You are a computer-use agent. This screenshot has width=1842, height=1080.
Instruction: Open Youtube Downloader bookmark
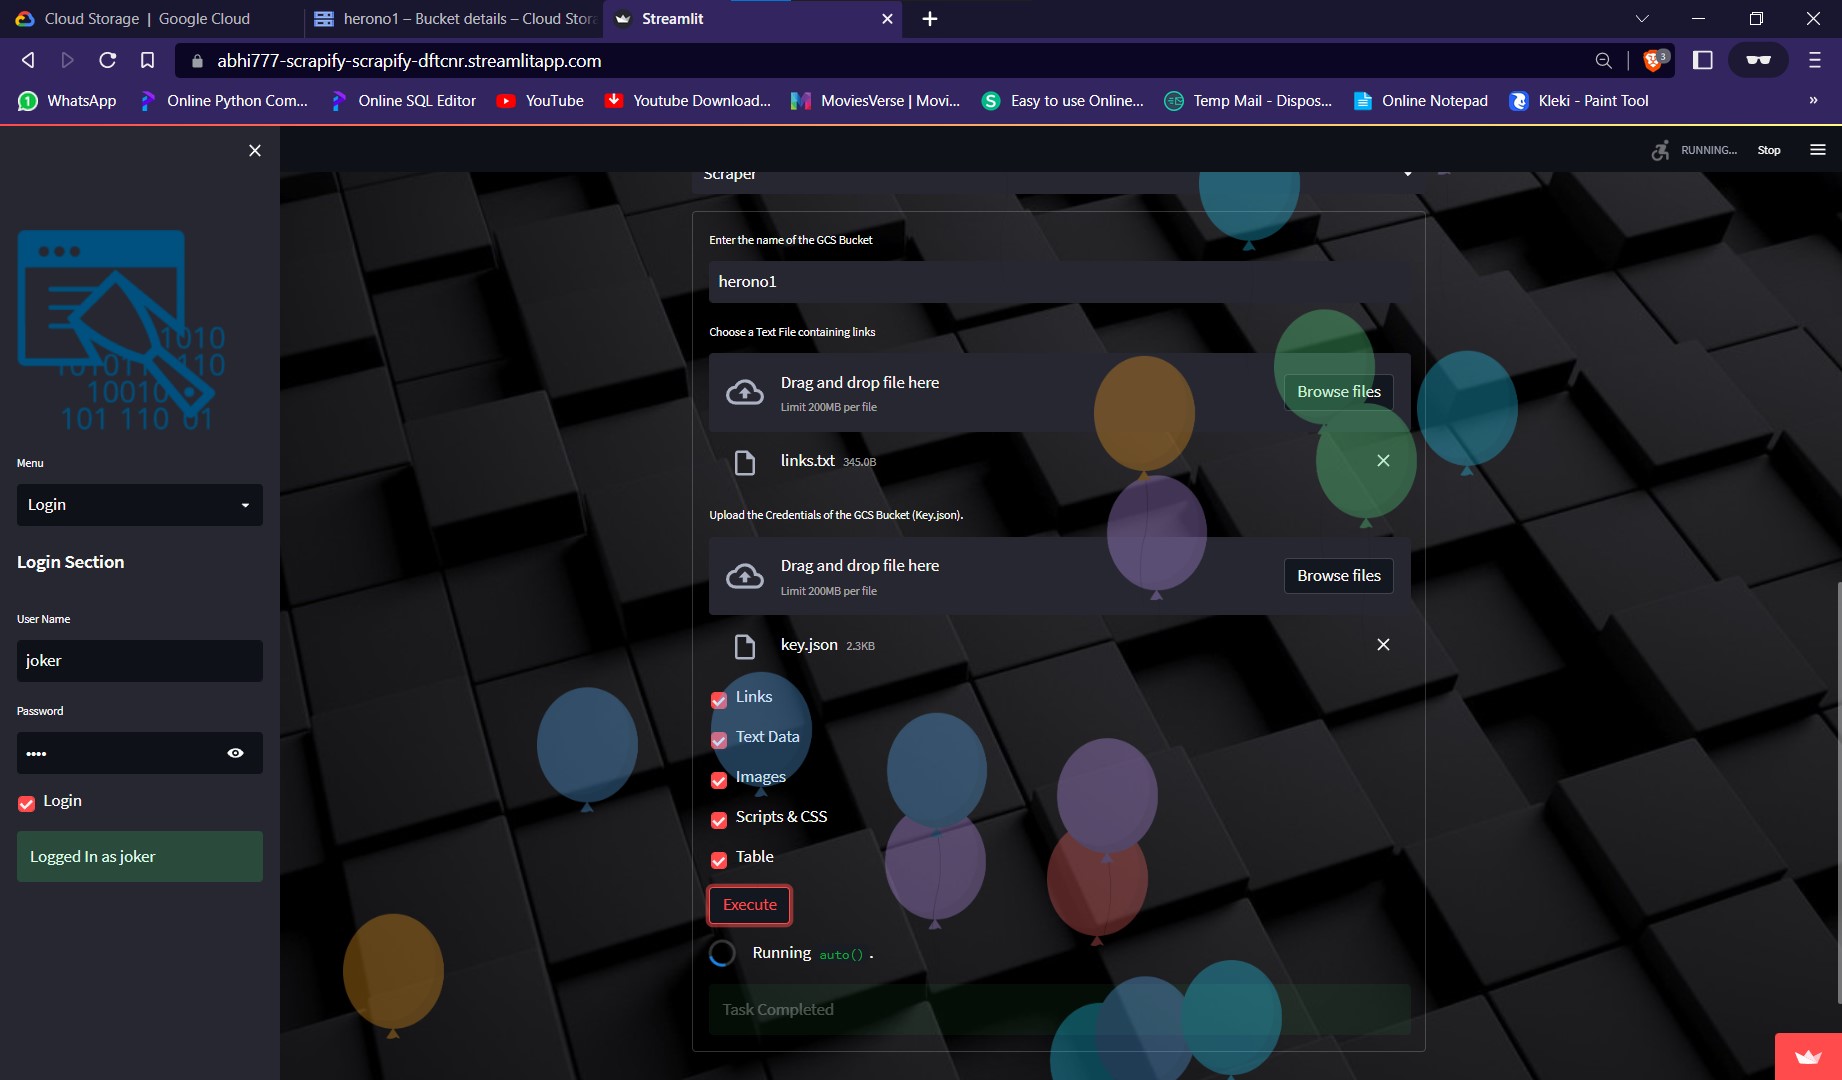687,101
